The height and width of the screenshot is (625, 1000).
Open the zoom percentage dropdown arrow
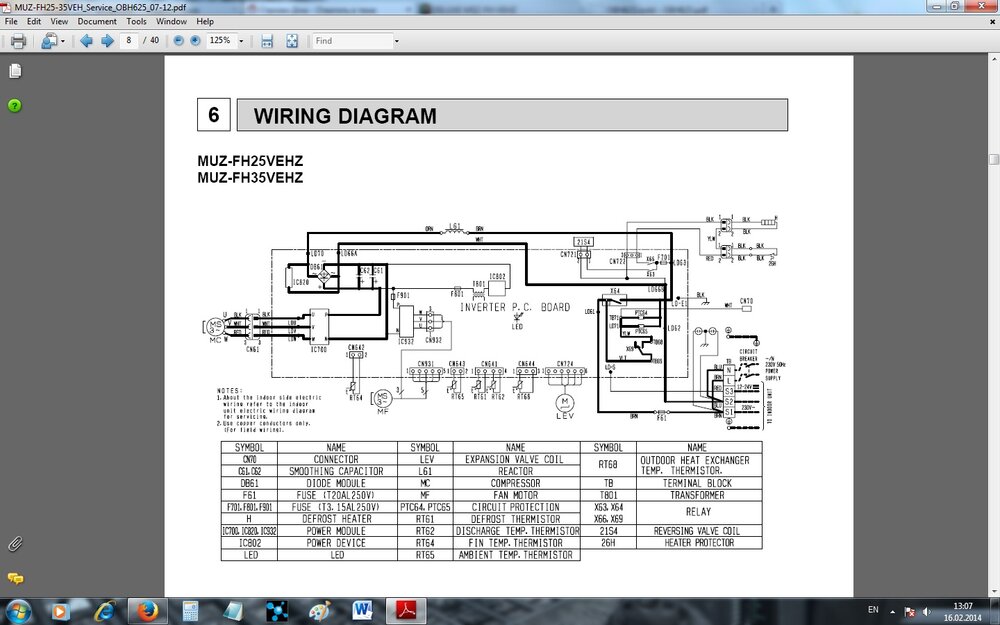point(241,41)
